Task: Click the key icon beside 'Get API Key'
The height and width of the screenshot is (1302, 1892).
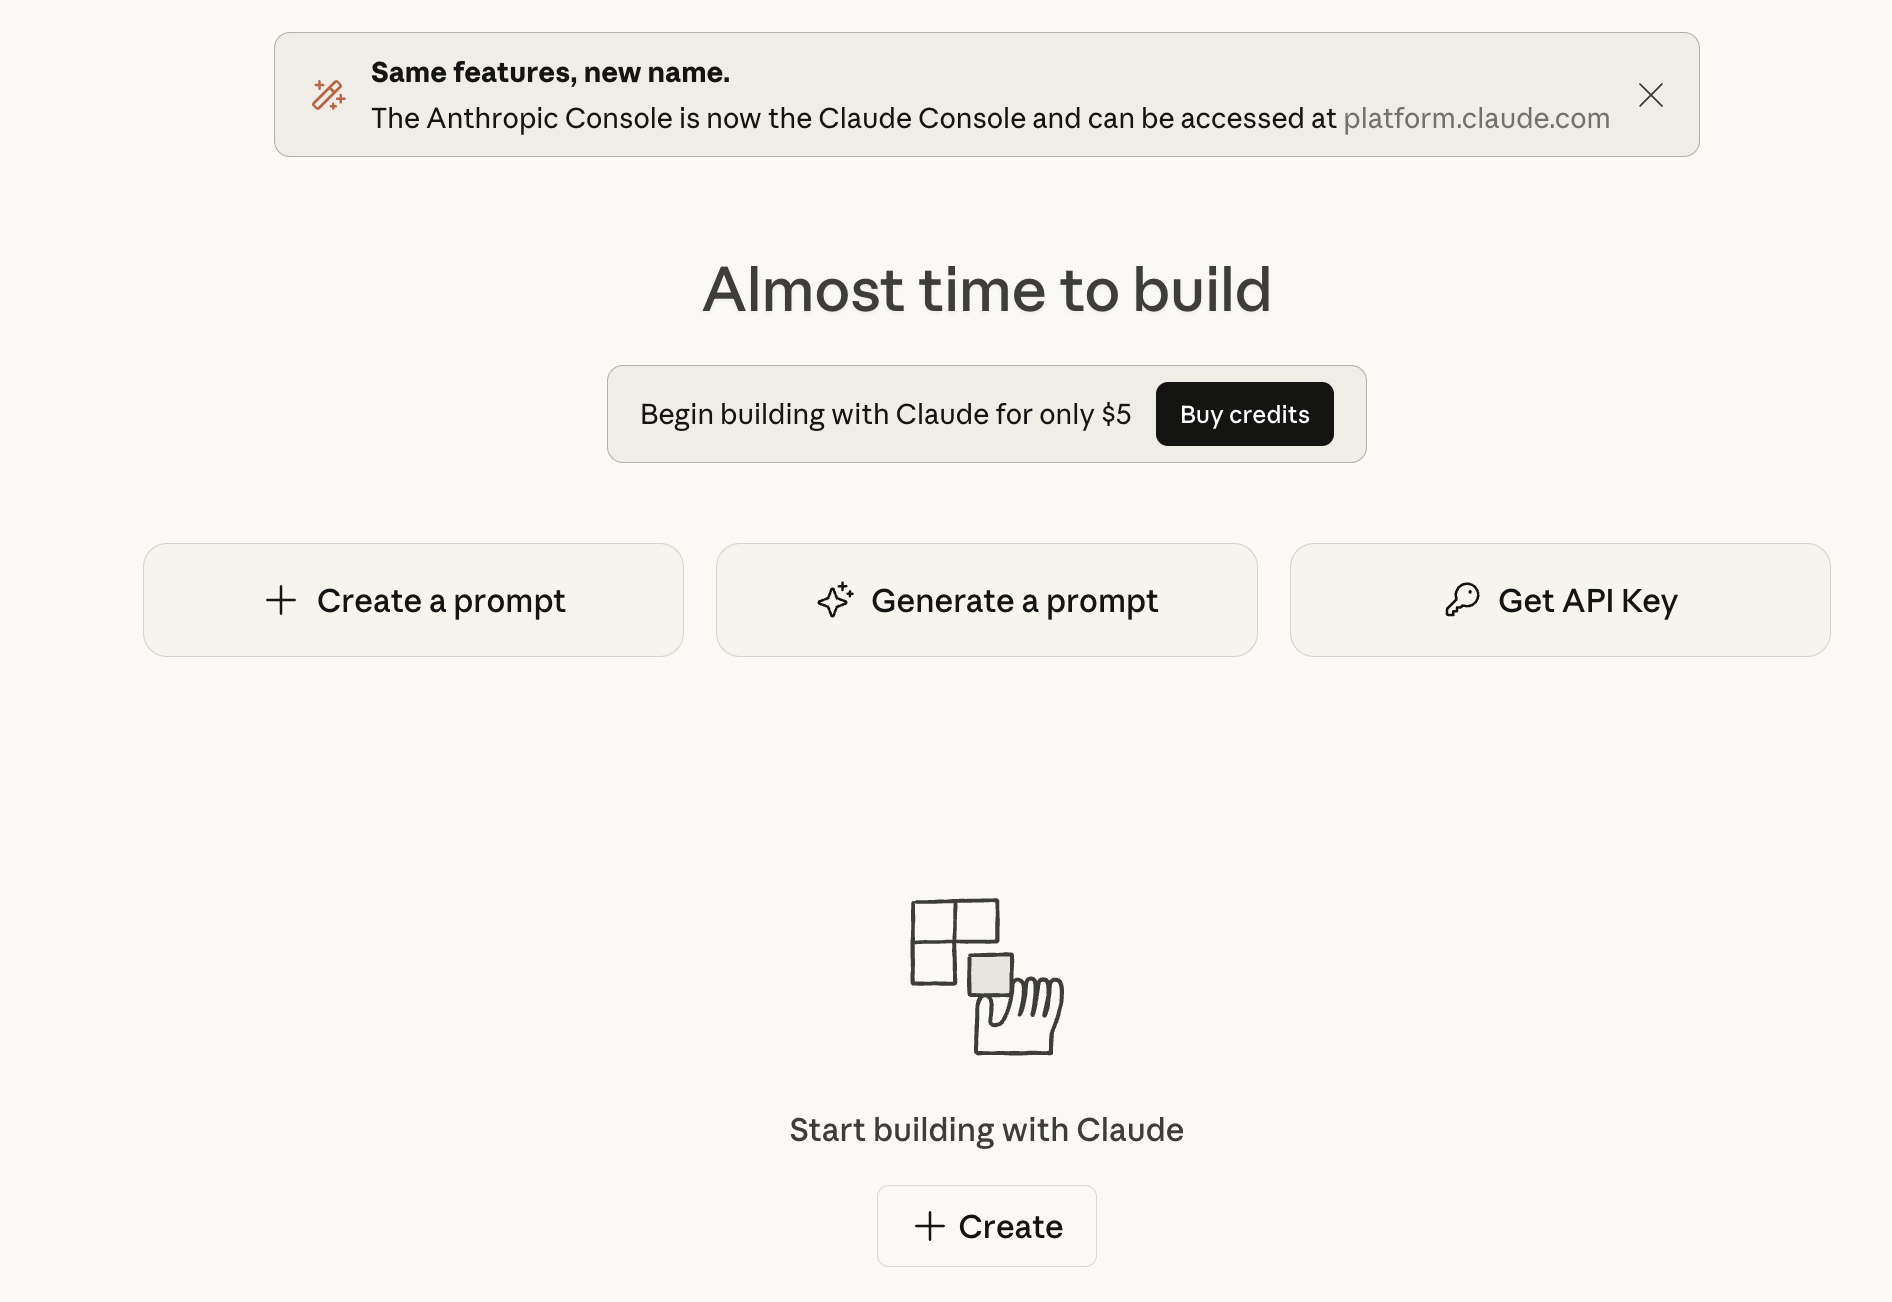Action: point(1462,600)
